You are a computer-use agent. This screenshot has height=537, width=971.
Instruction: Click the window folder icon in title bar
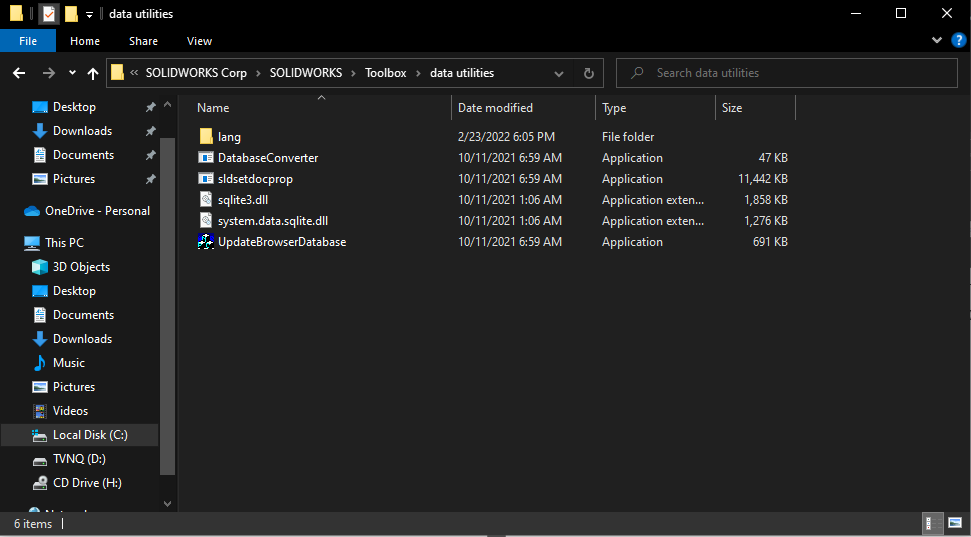click(x=17, y=14)
